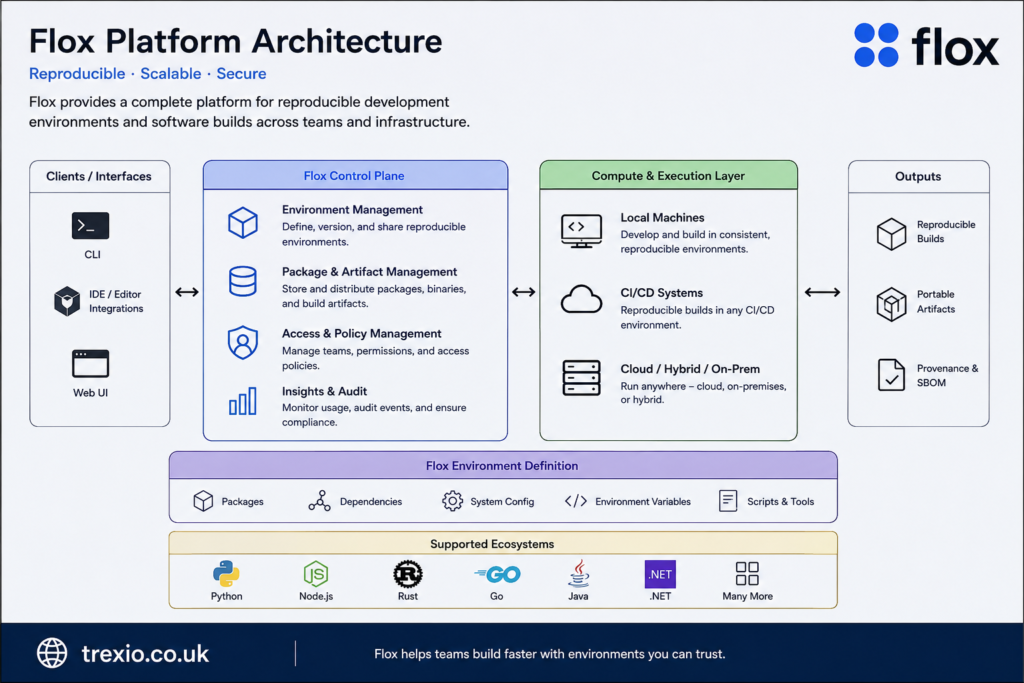Image resolution: width=1024 pixels, height=683 pixels.
Task: Click the Go logo
Action: (497, 575)
